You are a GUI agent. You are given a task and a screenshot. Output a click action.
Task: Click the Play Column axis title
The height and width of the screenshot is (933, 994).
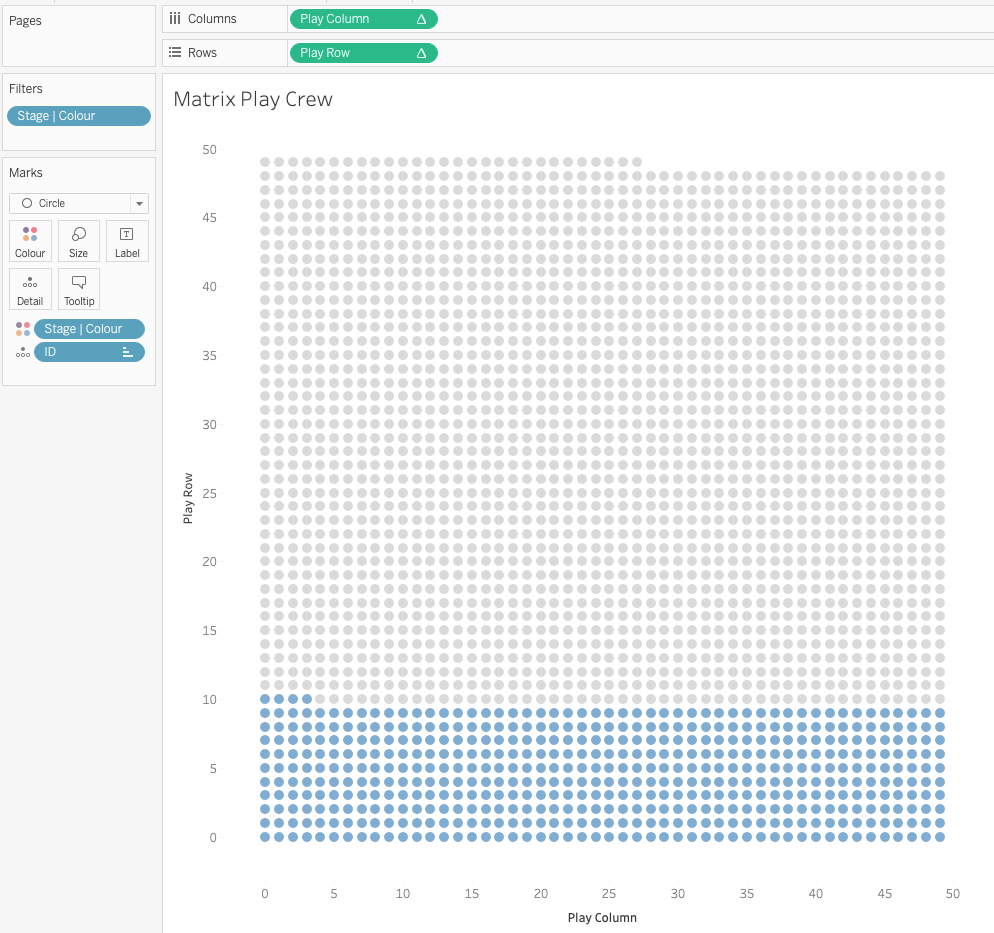(602, 917)
